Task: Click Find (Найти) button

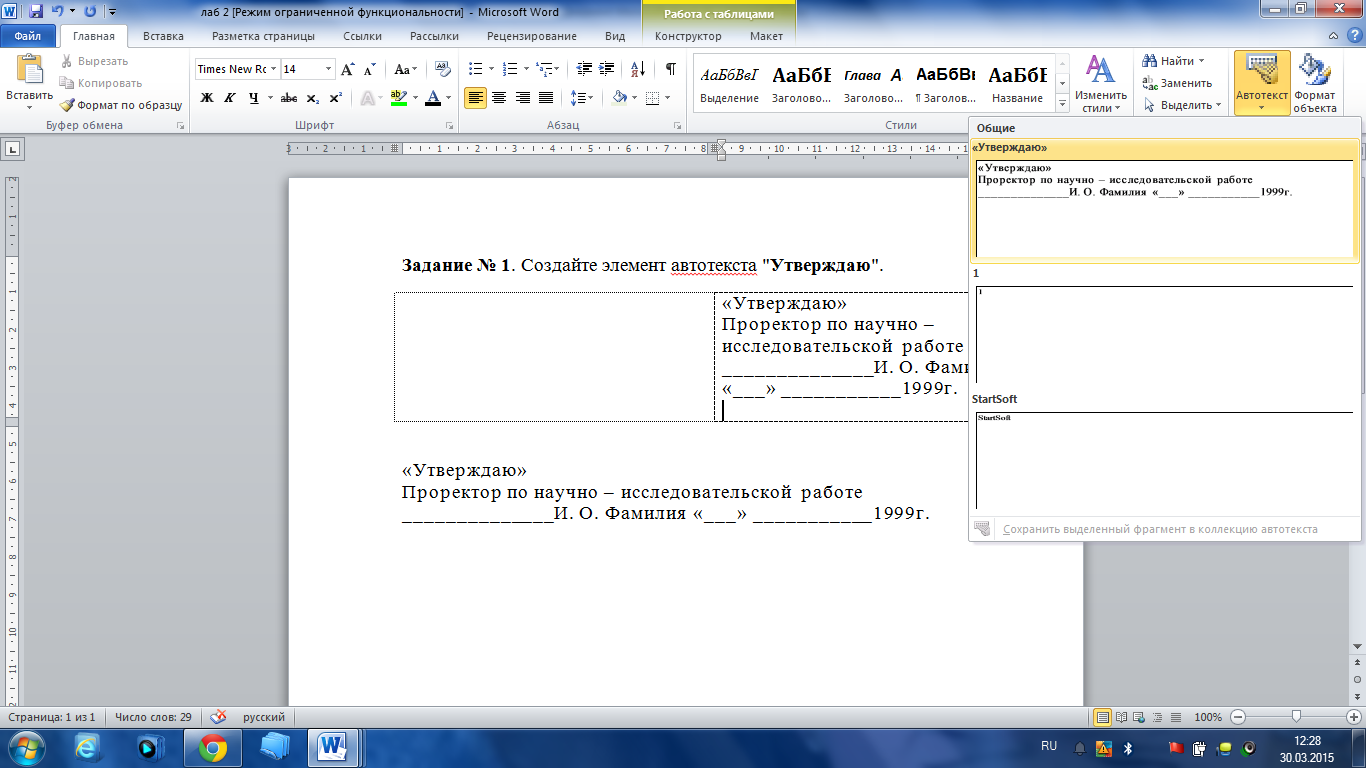Action: click(1174, 61)
